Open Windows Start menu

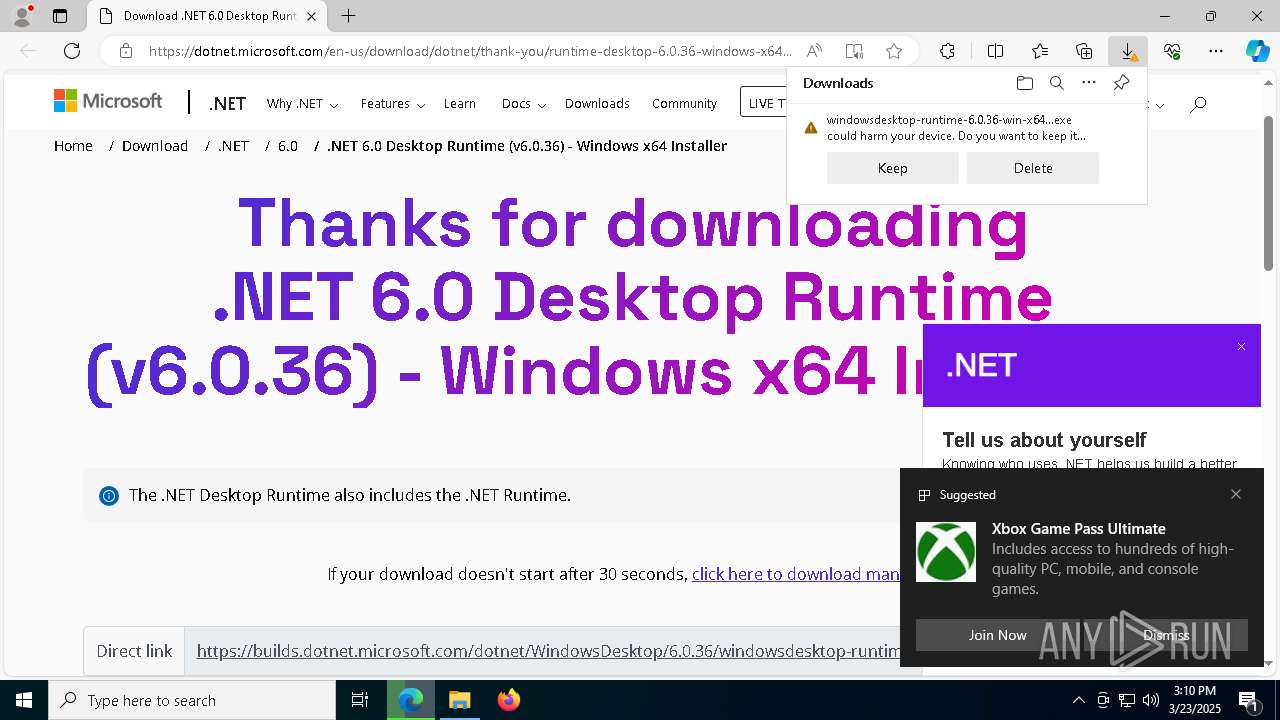click(x=24, y=700)
